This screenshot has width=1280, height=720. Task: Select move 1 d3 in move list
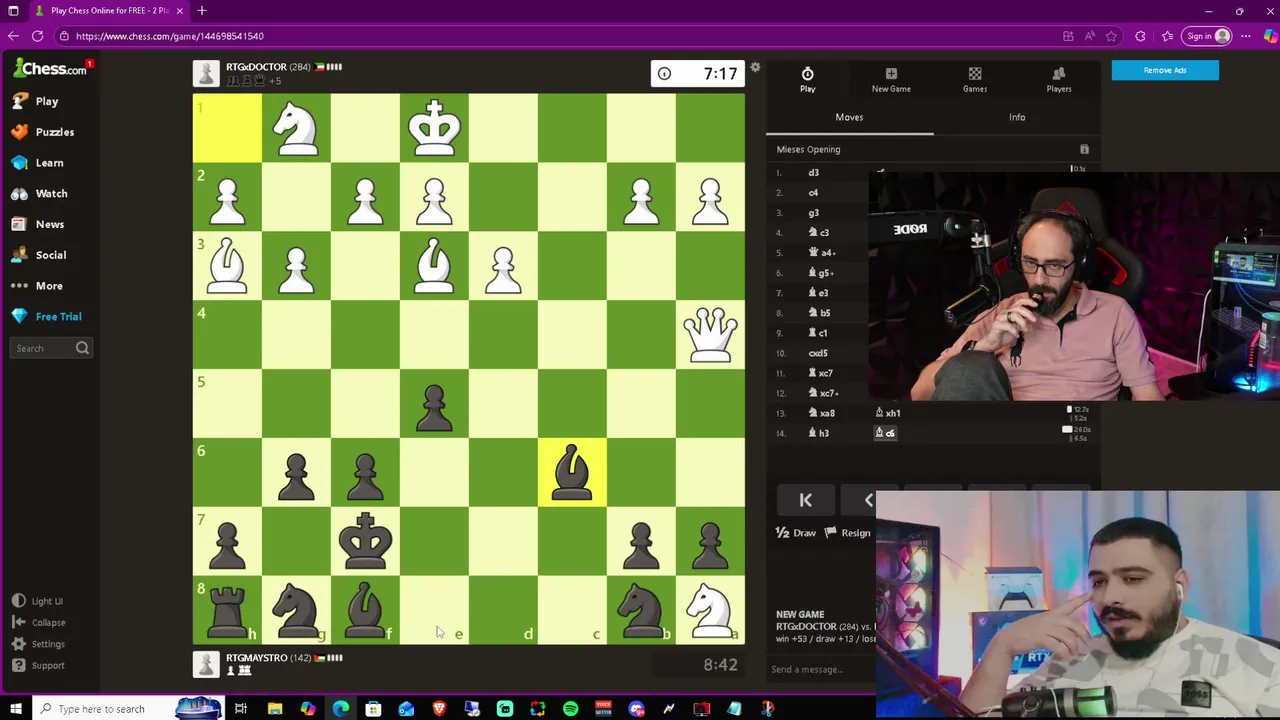tap(813, 172)
